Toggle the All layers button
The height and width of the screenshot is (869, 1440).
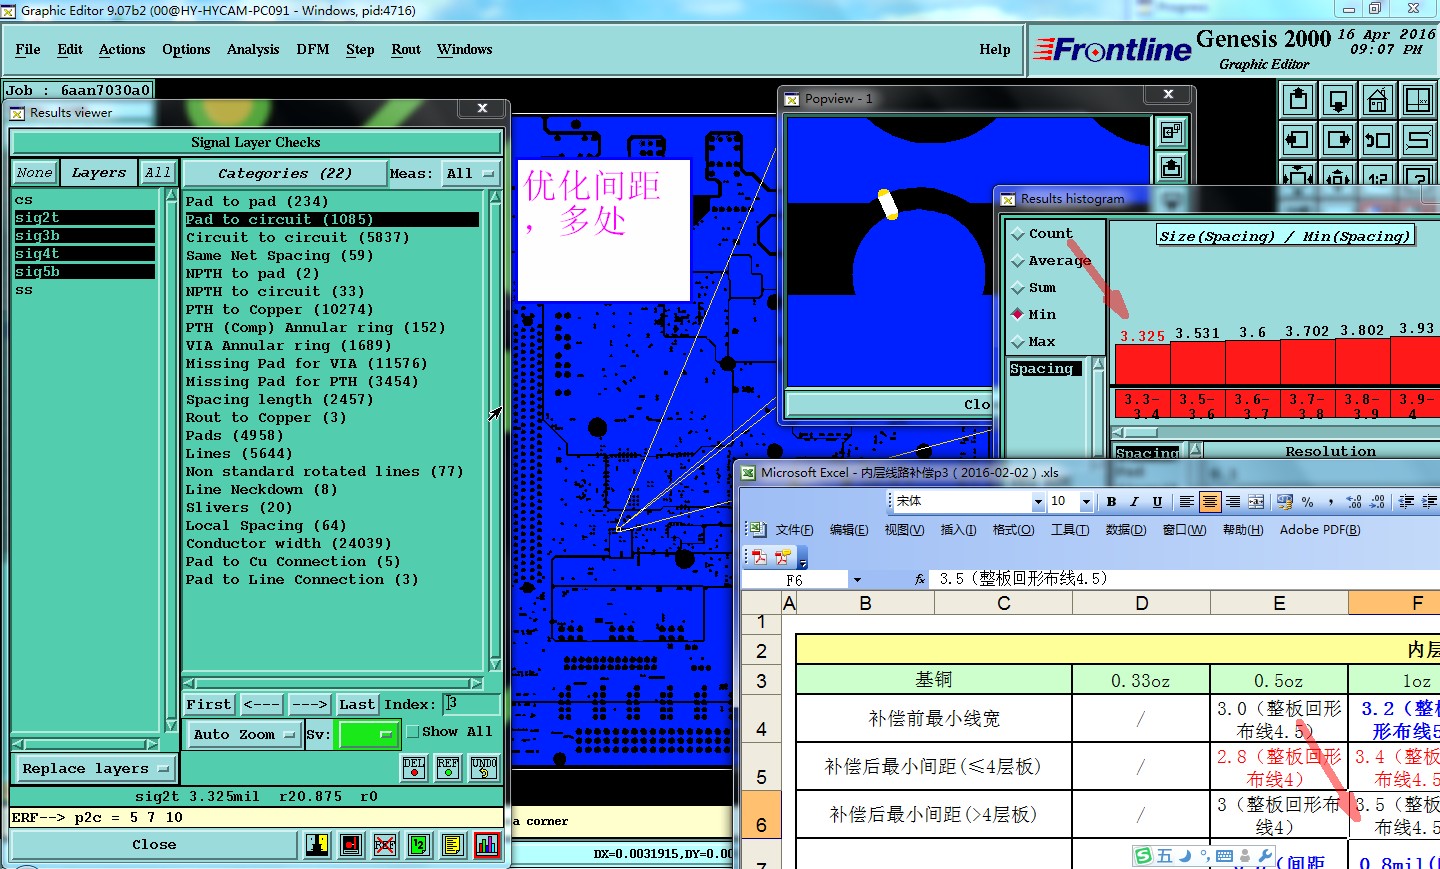158,173
